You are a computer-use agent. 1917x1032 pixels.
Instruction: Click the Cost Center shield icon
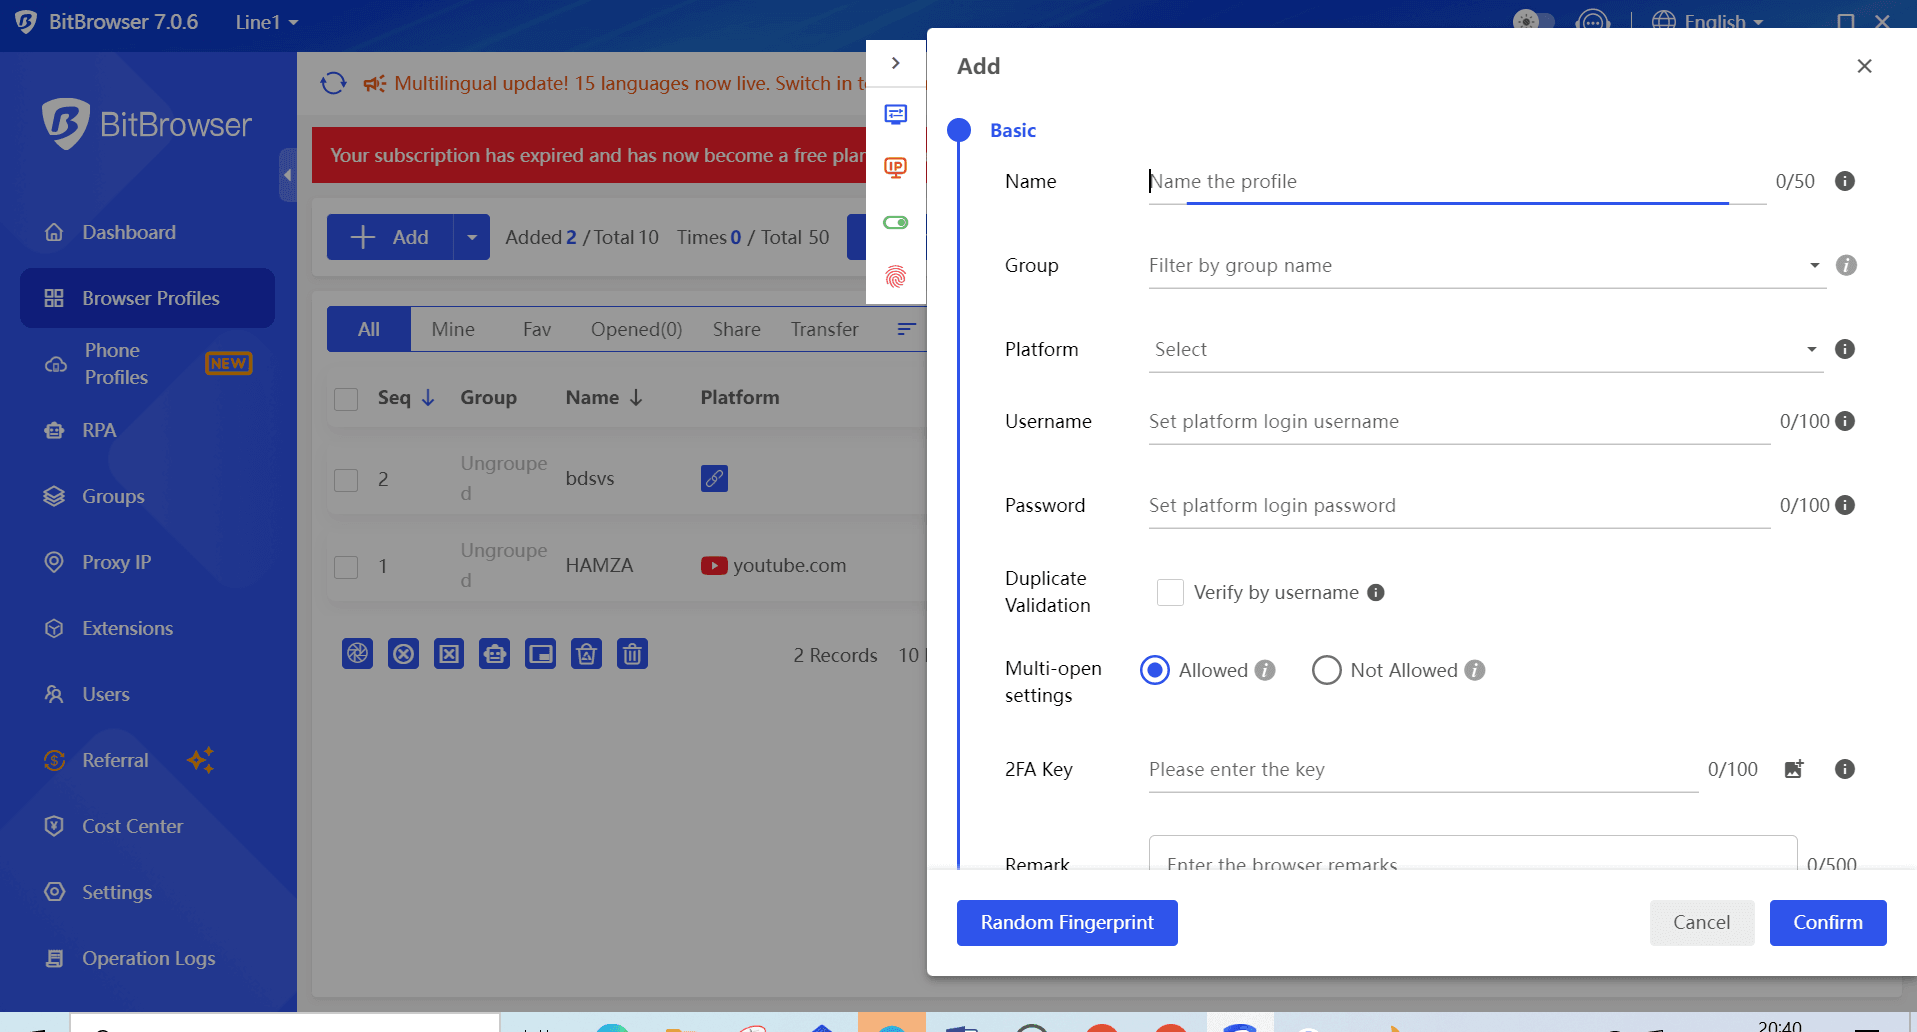click(55, 826)
